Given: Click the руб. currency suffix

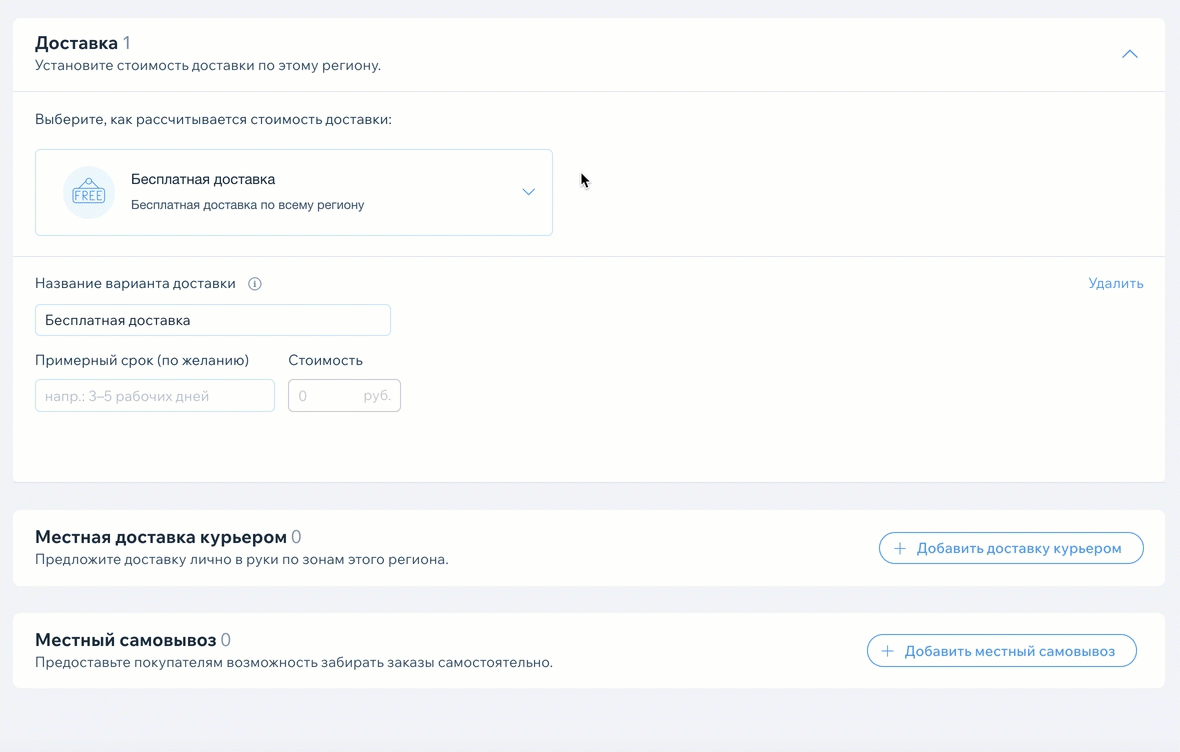Looking at the screenshot, I should (376, 396).
